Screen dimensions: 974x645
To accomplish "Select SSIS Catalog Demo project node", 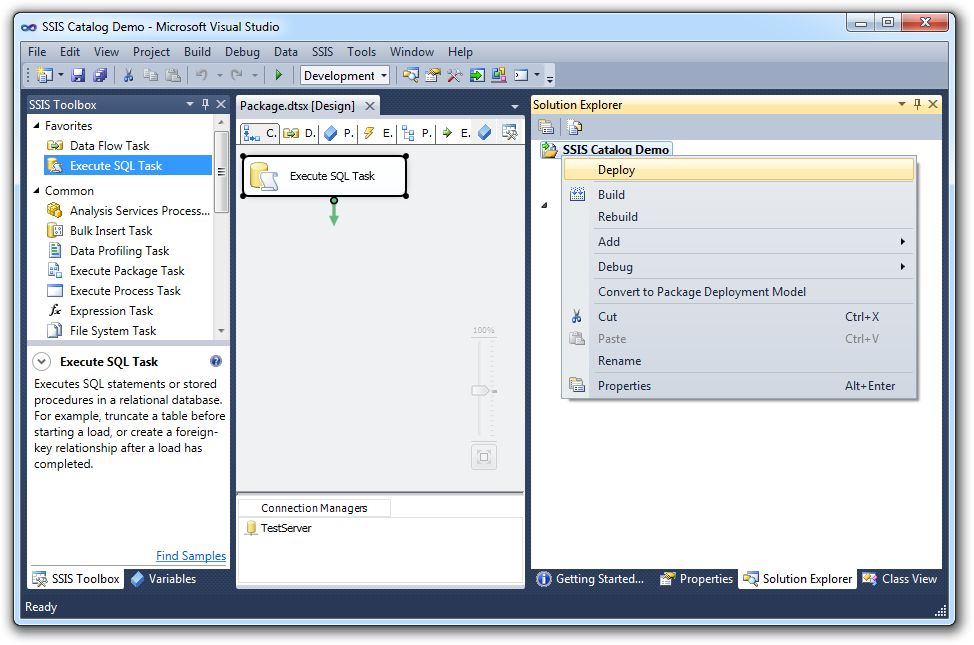I will click(606, 149).
